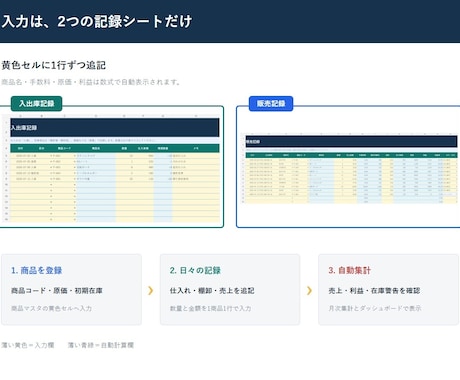
Task: Click the green 入出庫記録 label badge
Action: 37,103
